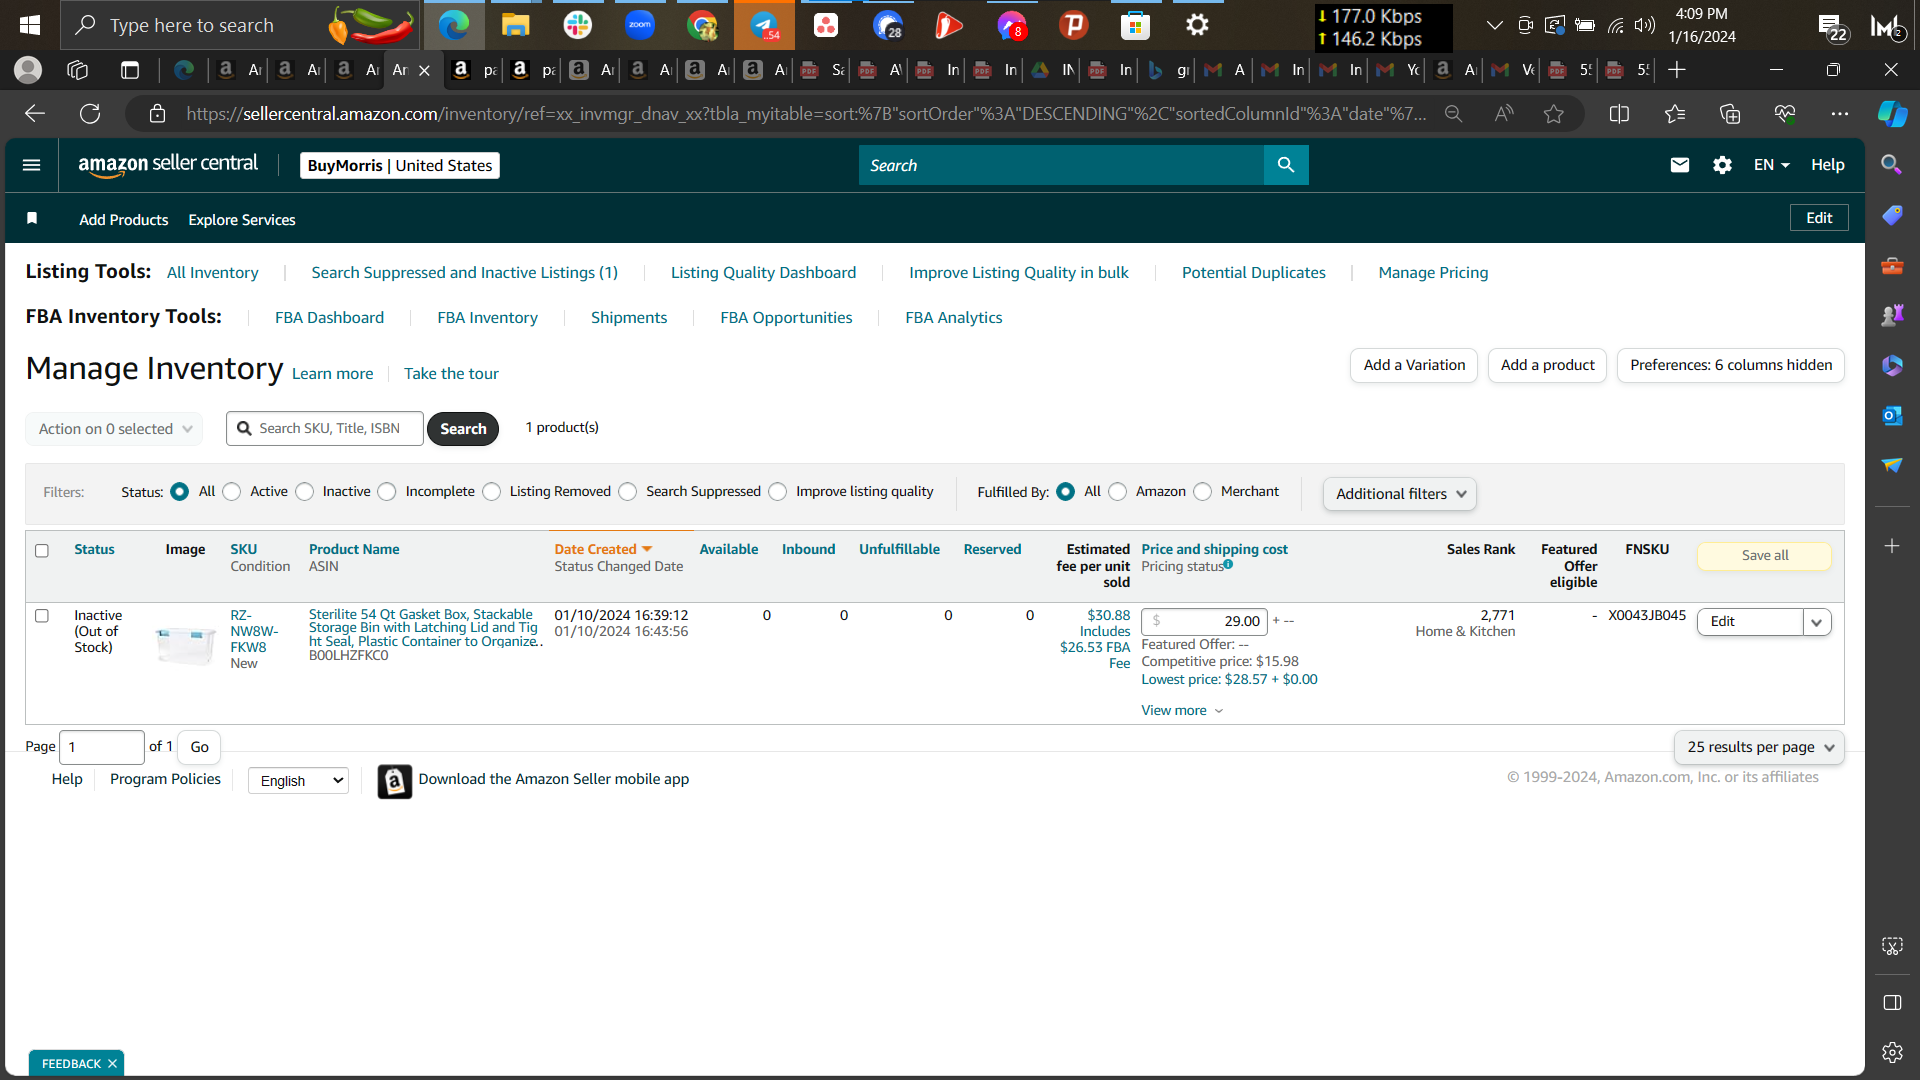Image resolution: width=1920 pixels, height=1080 pixels.
Task: Add page to favorites star icon
Action: (x=1553, y=114)
